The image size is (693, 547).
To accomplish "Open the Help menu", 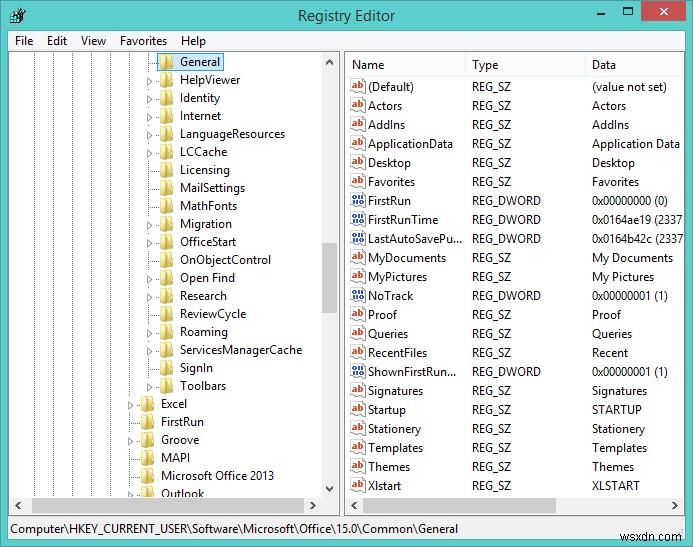I will click(x=193, y=41).
